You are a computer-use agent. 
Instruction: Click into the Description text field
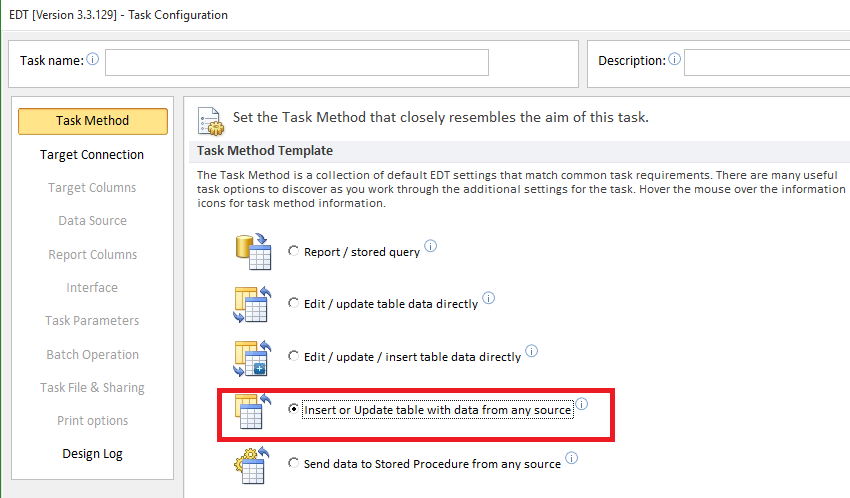[767, 62]
